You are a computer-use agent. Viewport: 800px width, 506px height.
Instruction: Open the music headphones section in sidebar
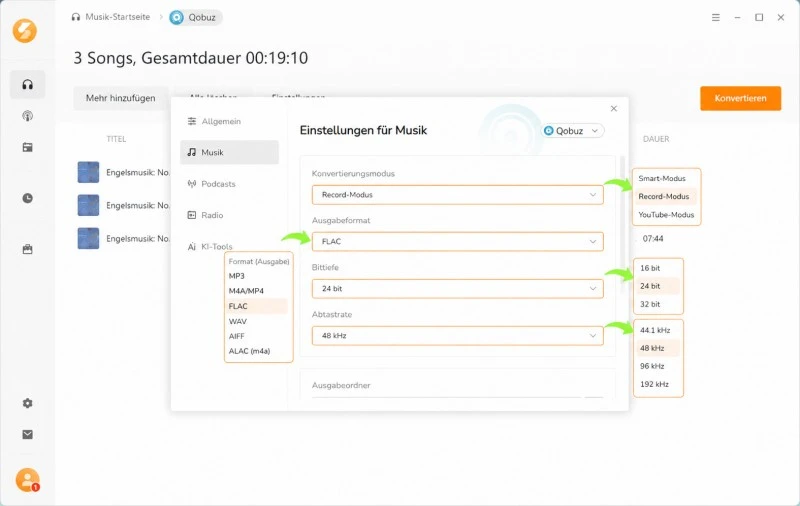(x=28, y=85)
